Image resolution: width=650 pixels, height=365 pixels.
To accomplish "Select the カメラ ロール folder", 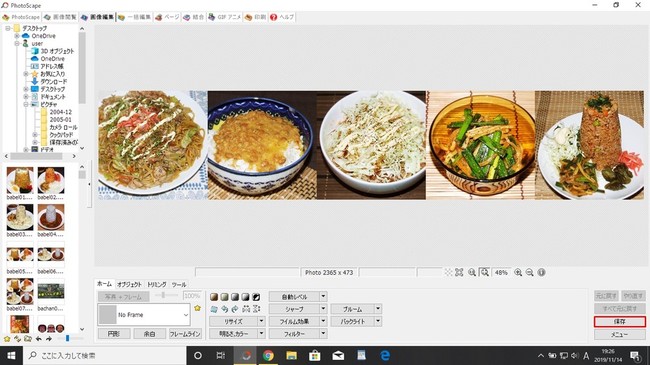I will (63, 127).
